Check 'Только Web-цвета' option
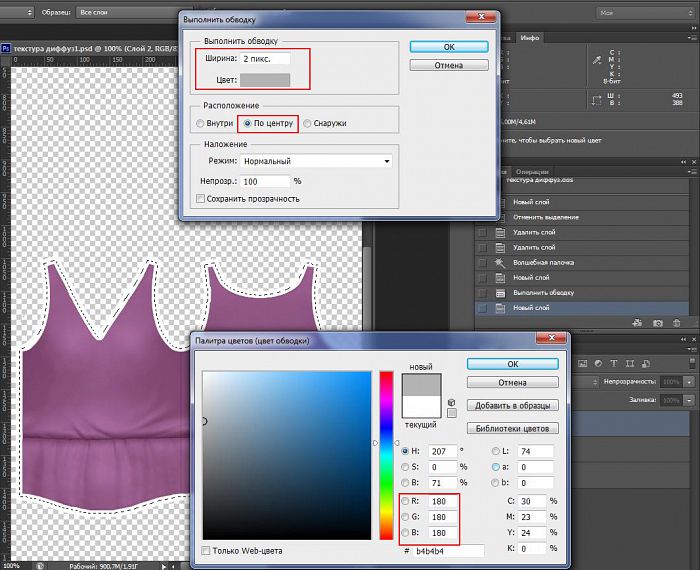This screenshot has height=570, width=700. [206, 551]
